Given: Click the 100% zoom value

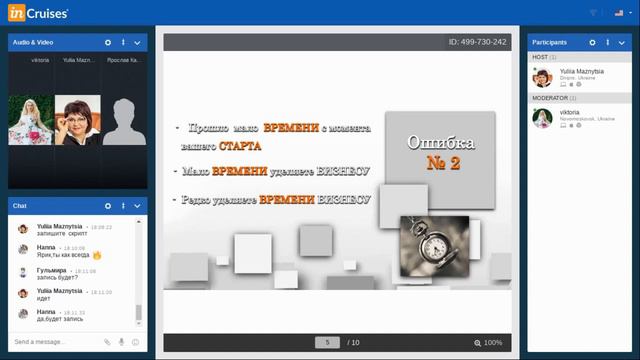Looking at the screenshot, I should (493, 342).
